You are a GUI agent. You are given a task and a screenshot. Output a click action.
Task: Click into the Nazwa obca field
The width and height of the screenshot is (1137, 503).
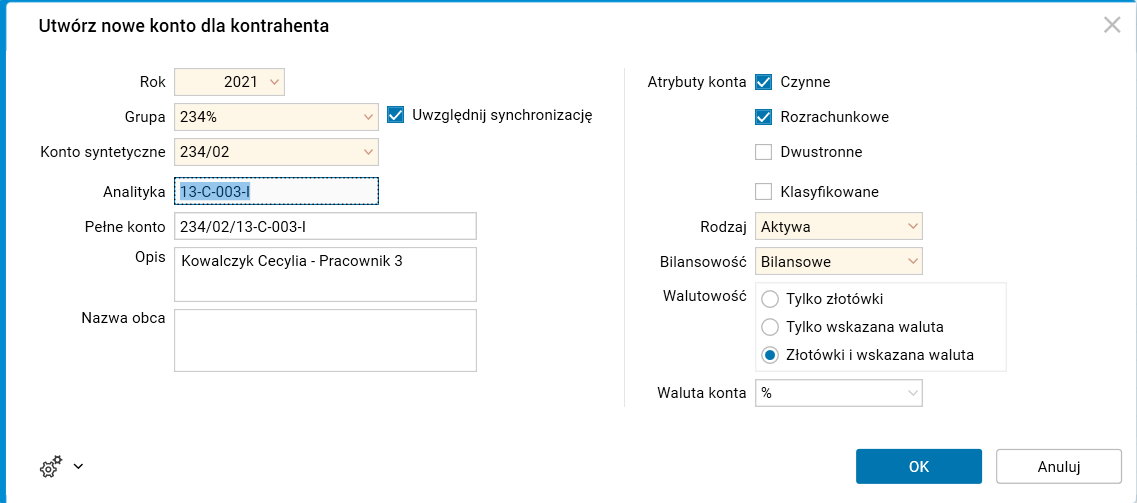325,340
